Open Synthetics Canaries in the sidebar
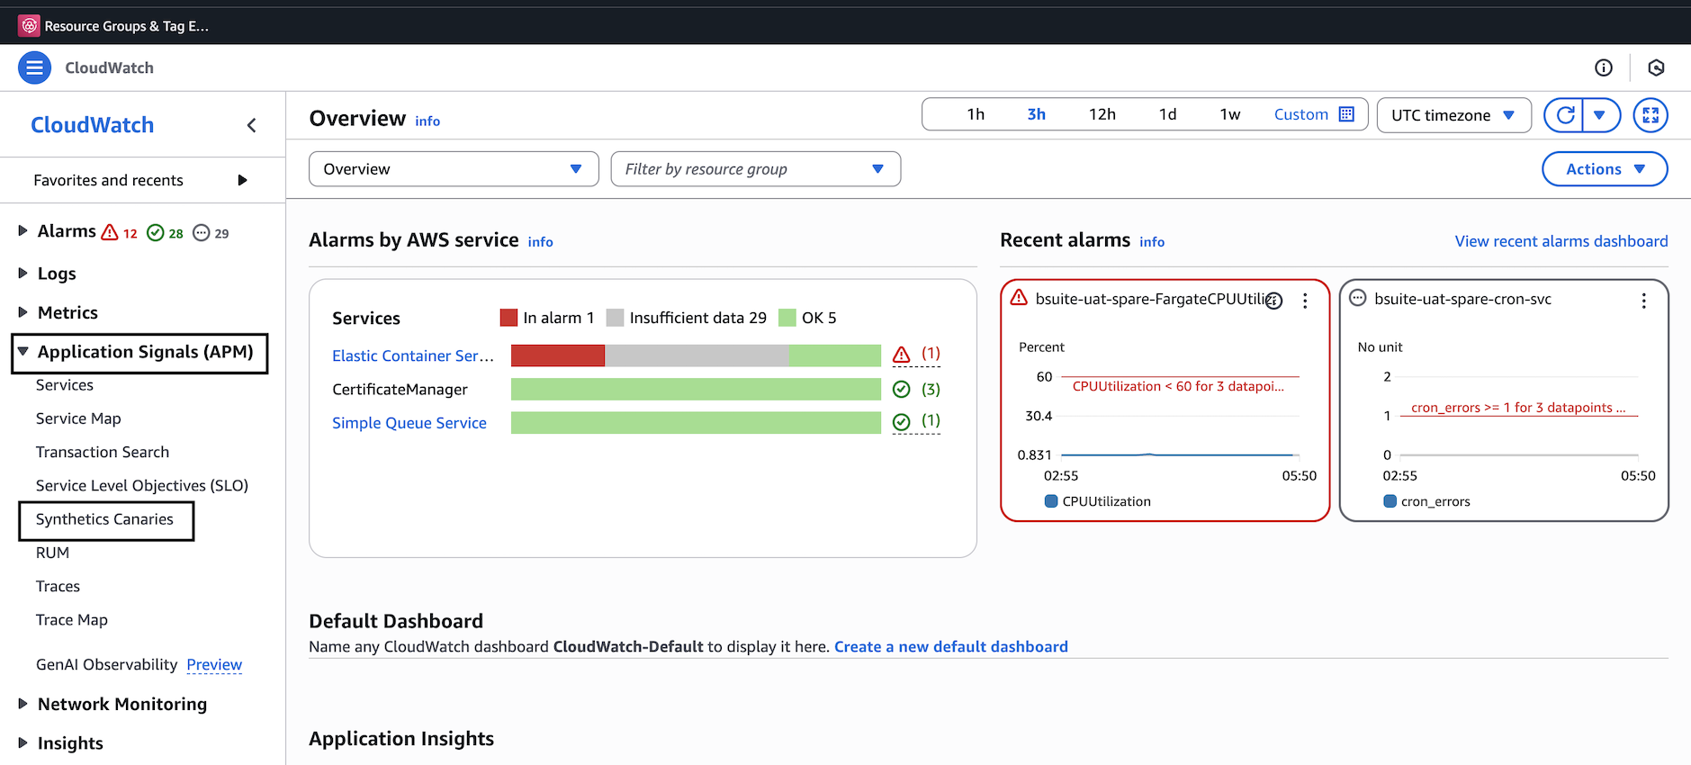Viewport: 1691px width, 765px height. point(104,519)
